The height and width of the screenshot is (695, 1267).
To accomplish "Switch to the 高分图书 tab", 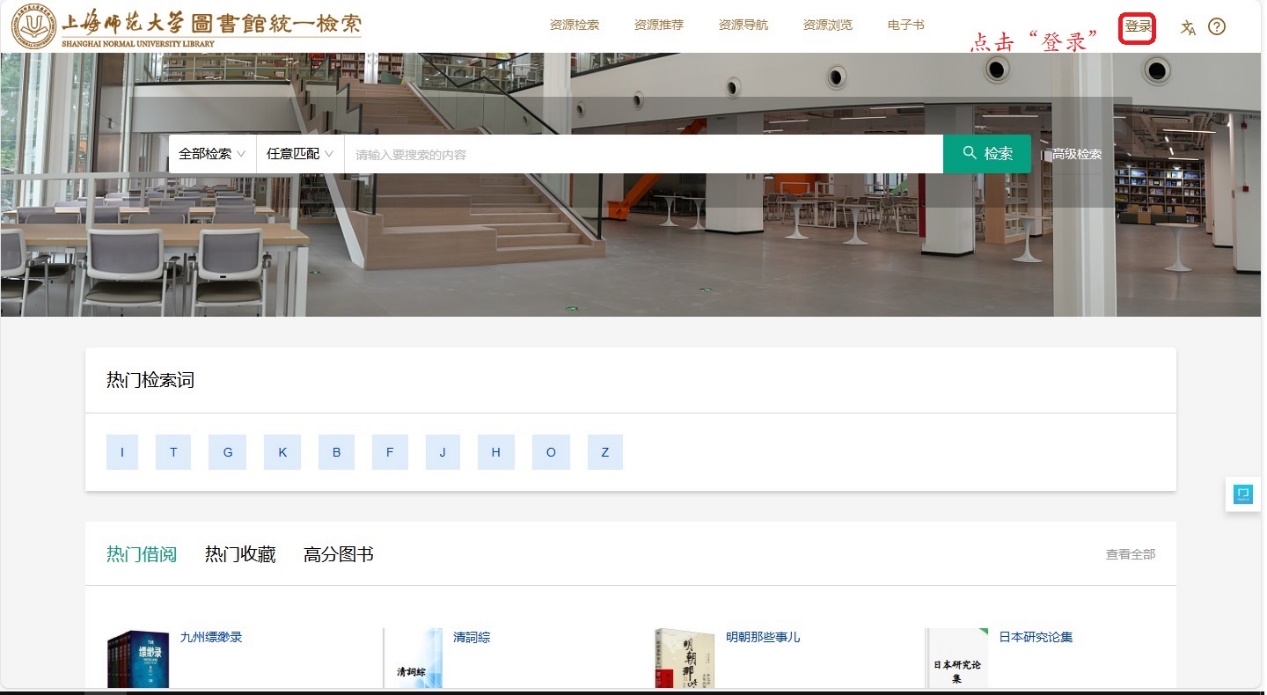I will point(338,554).
